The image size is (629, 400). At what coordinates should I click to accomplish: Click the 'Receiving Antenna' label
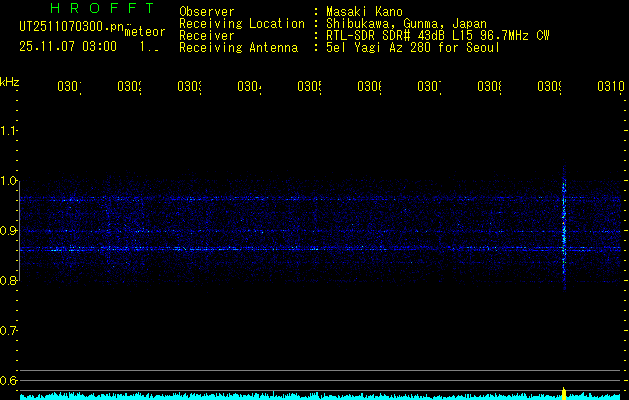(x=238, y=48)
